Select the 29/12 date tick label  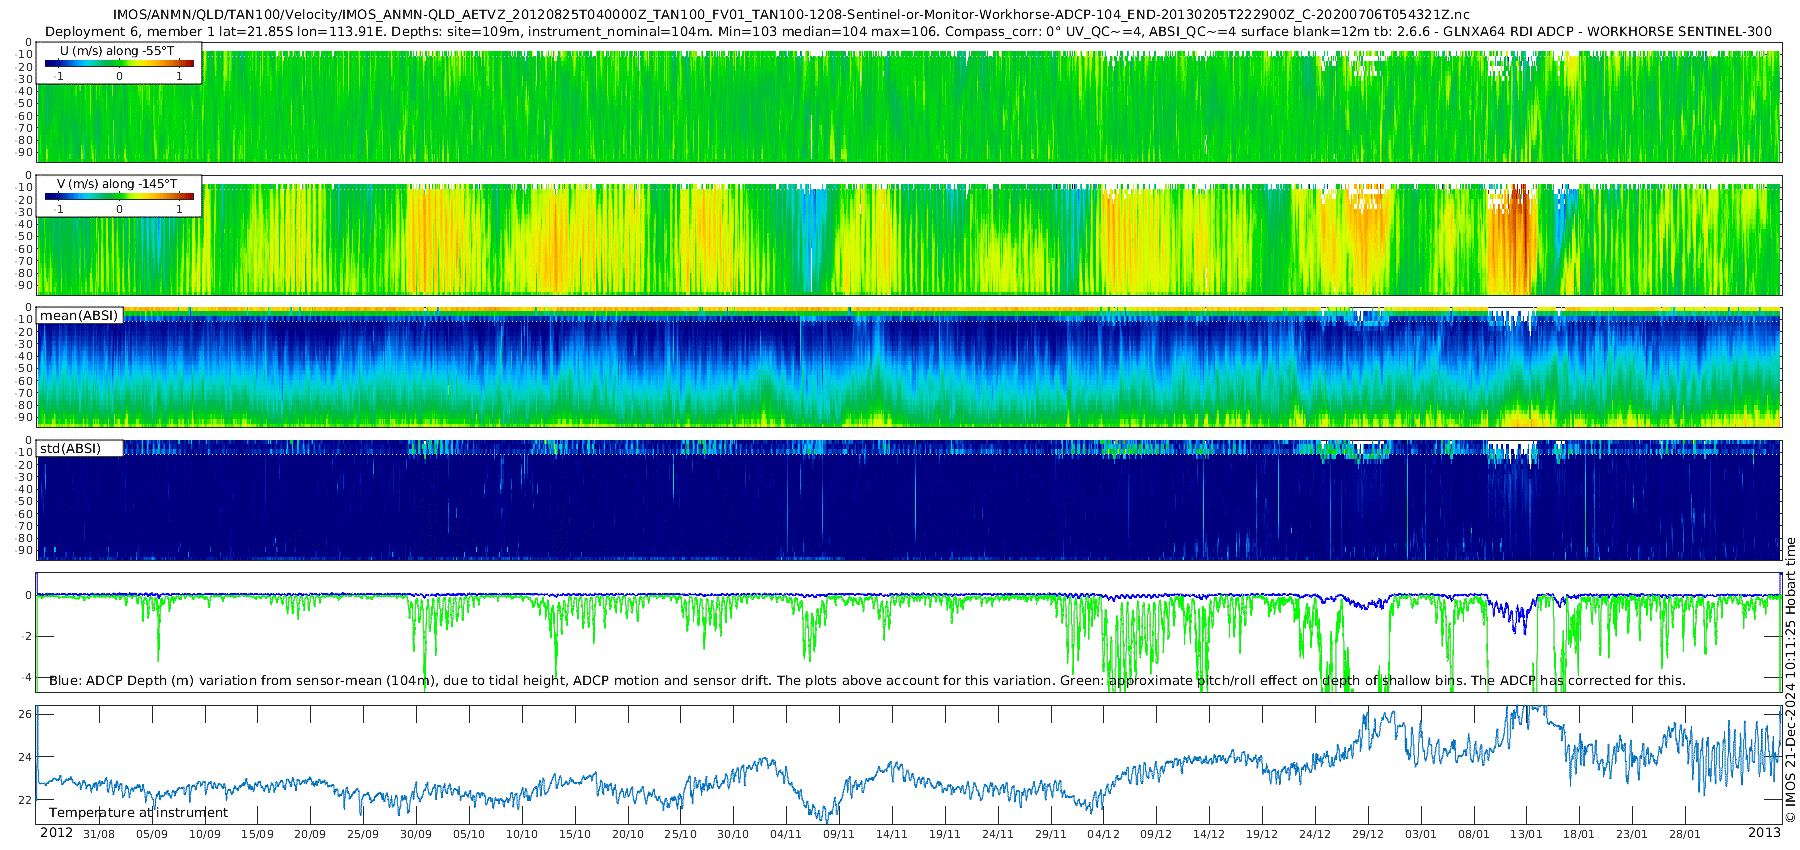tap(1367, 834)
